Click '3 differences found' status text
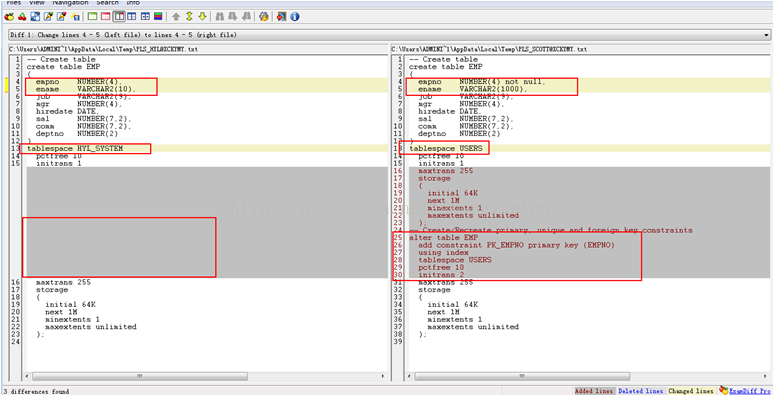773x395 pixels. pos(35,392)
